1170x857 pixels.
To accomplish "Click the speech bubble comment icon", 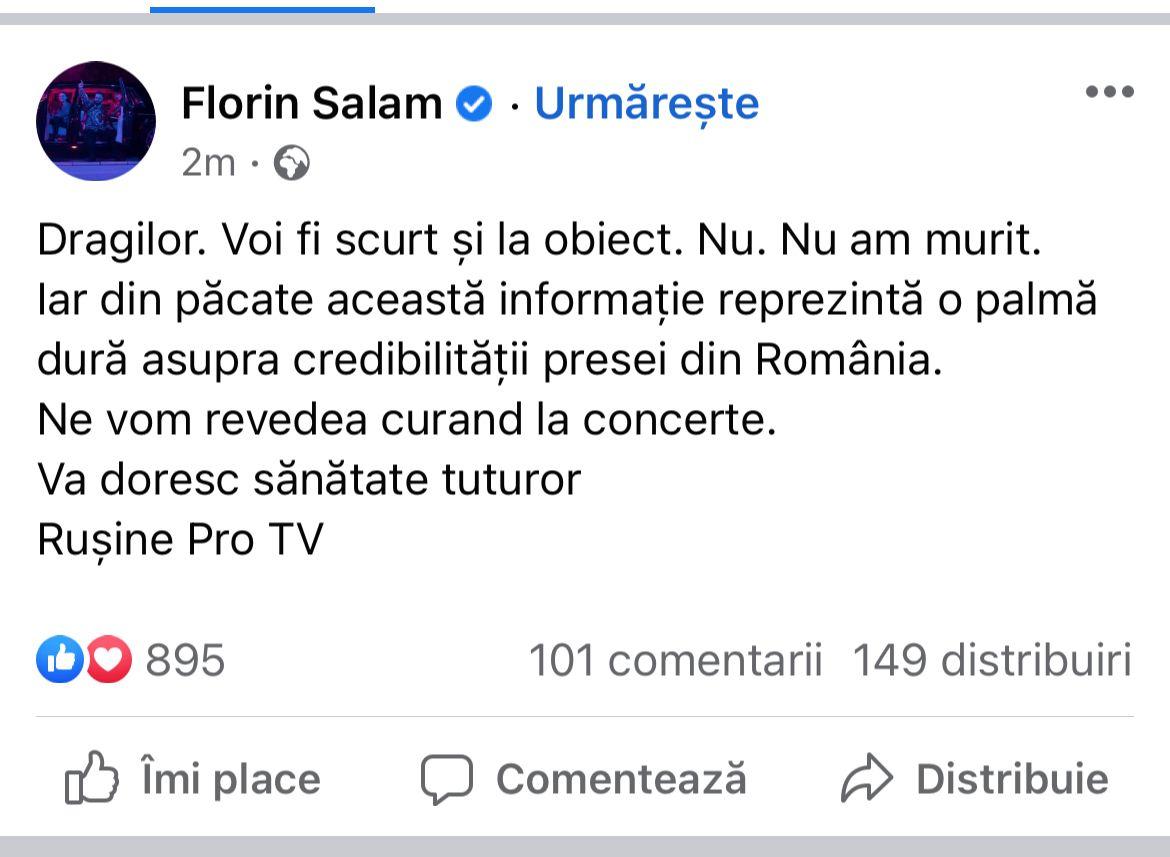I will coord(446,780).
